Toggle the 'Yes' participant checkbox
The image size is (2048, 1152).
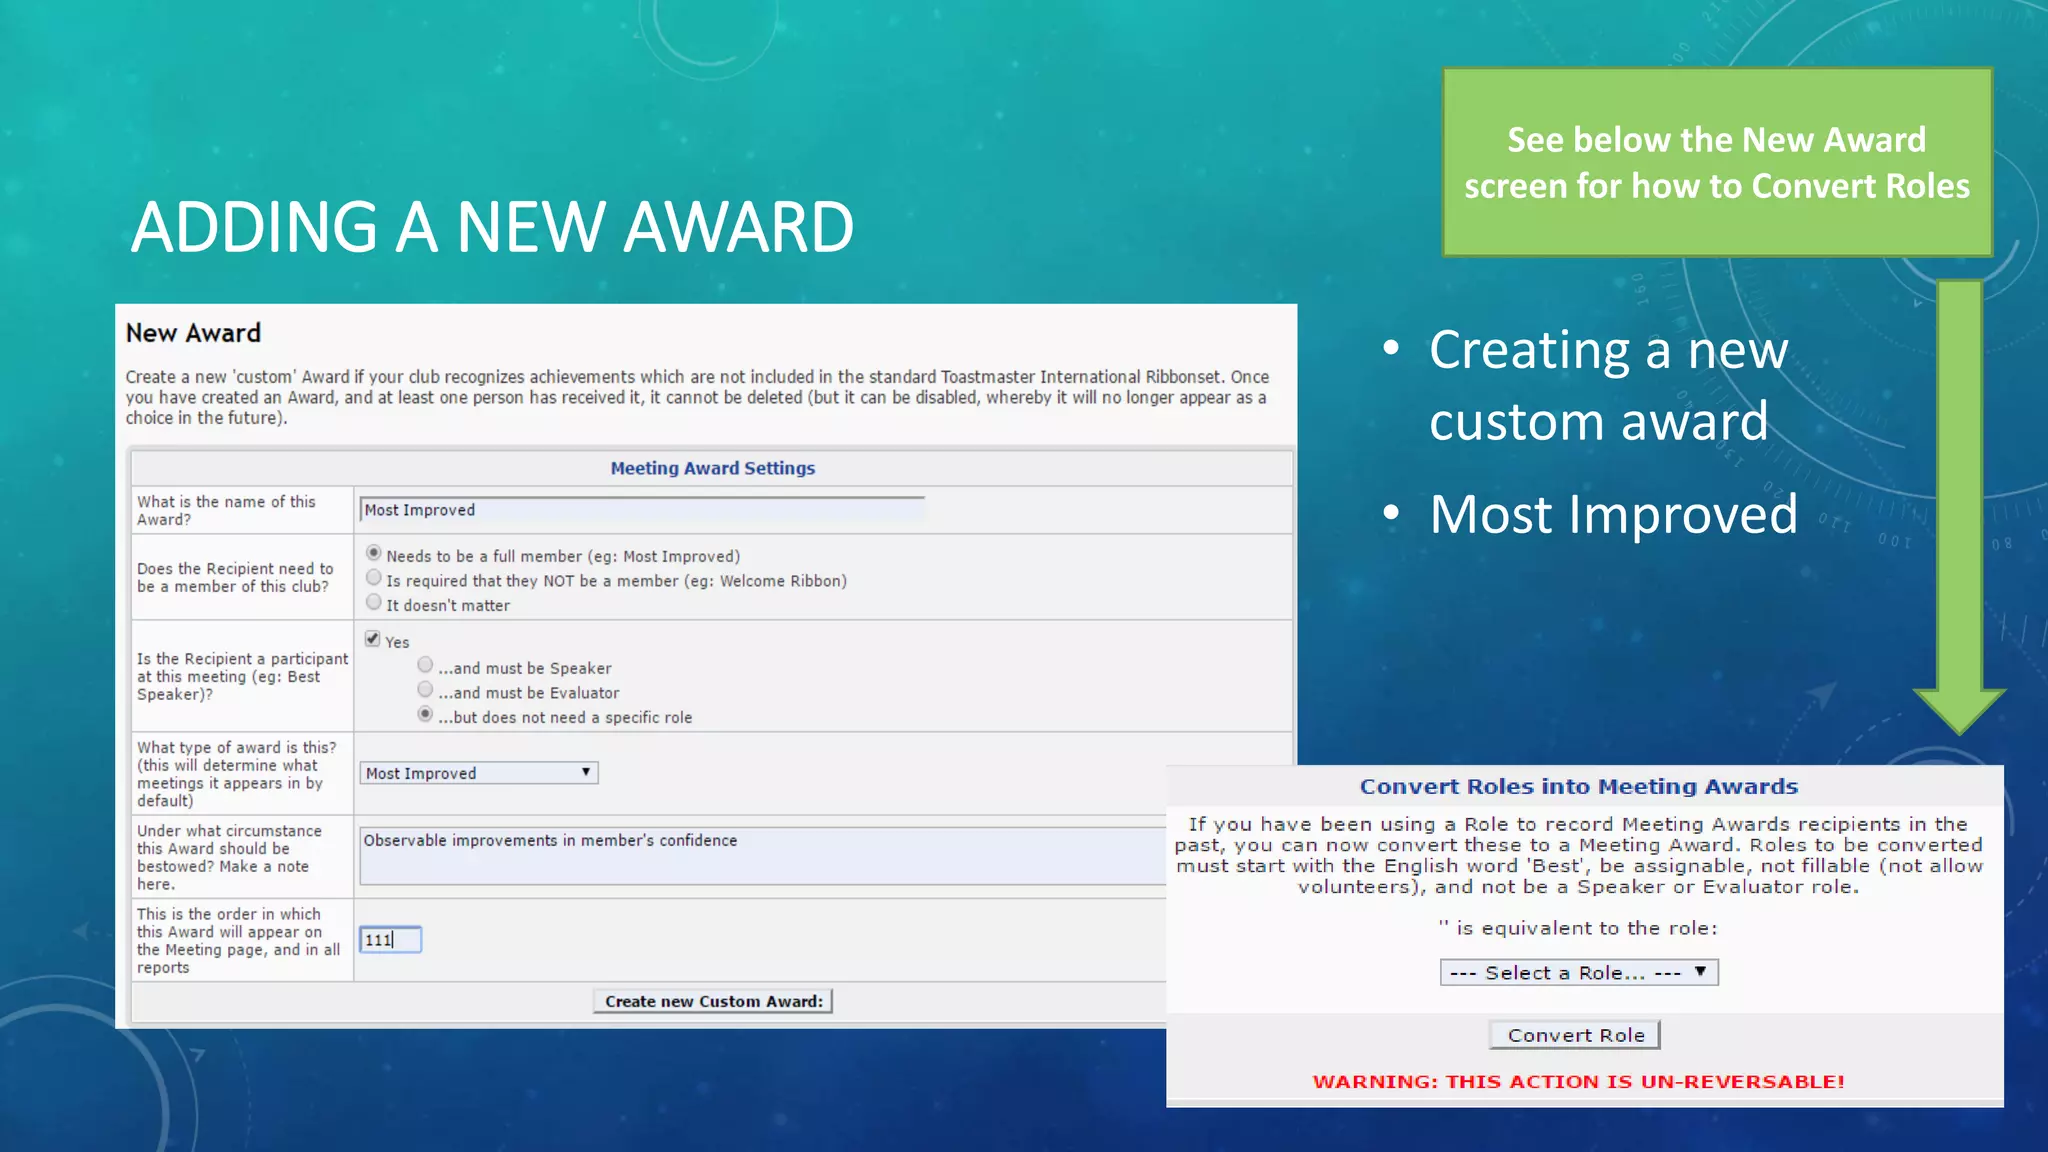tap(373, 639)
